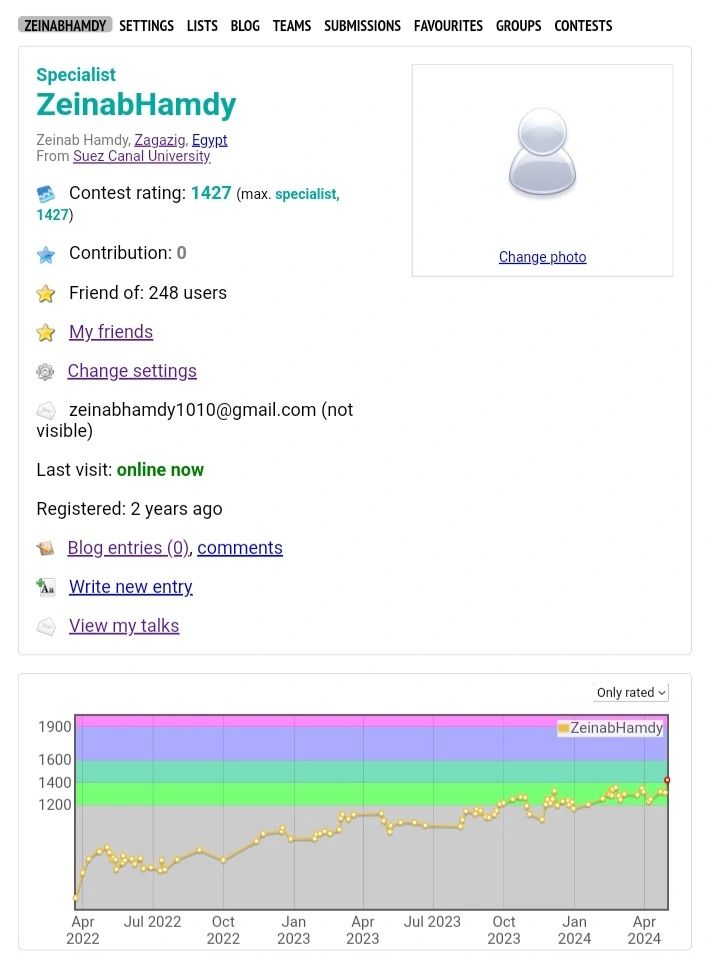Screen dimensions: 720x954
Task: Open the Suez Canal University link
Action: [x=142, y=156]
